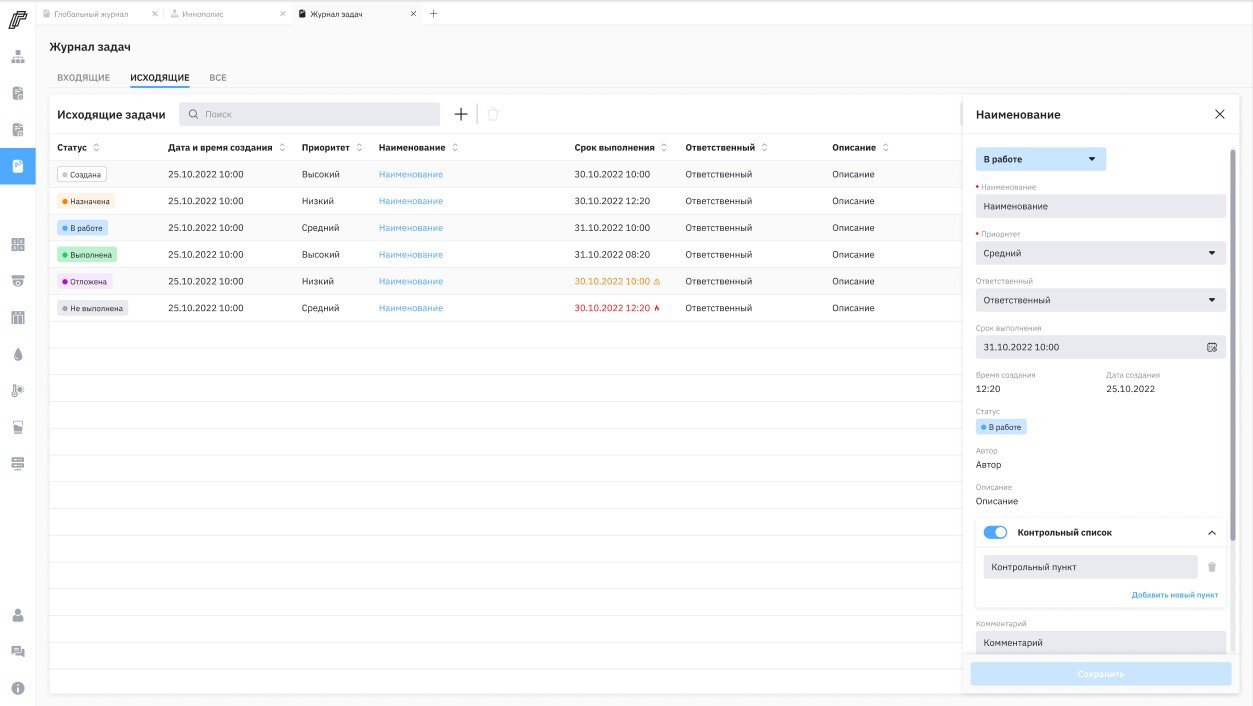Open the calendar picker in Срок выполнения
Viewport: 1253px width, 706px height.
pyautogui.click(x=1212, y=347)
